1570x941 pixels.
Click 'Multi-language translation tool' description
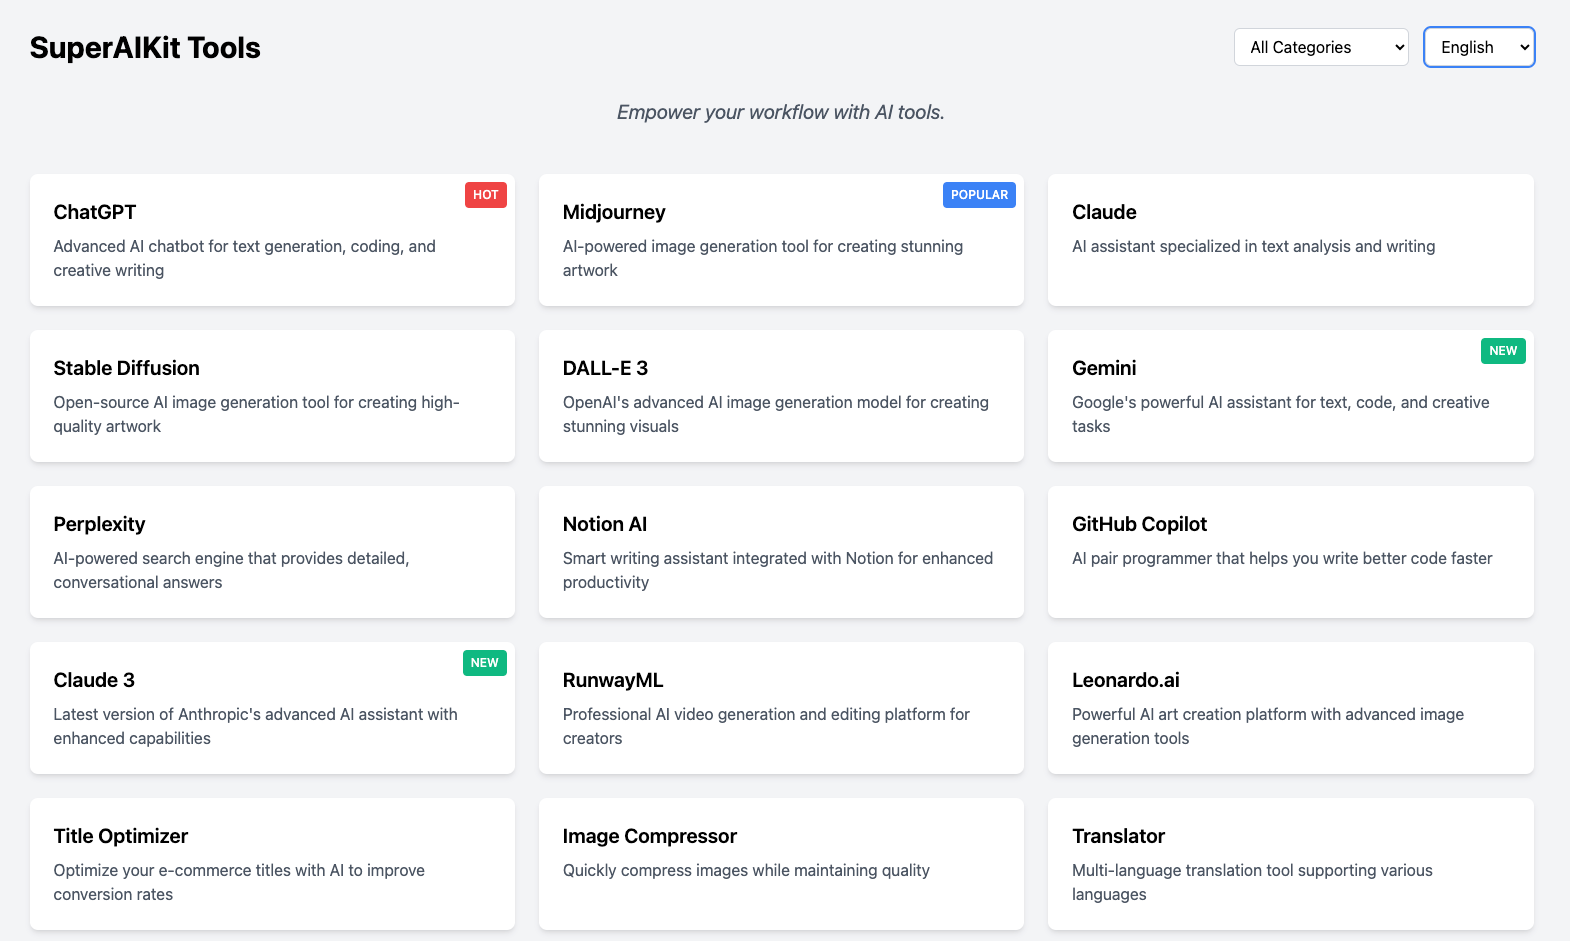pos(1253,882)
